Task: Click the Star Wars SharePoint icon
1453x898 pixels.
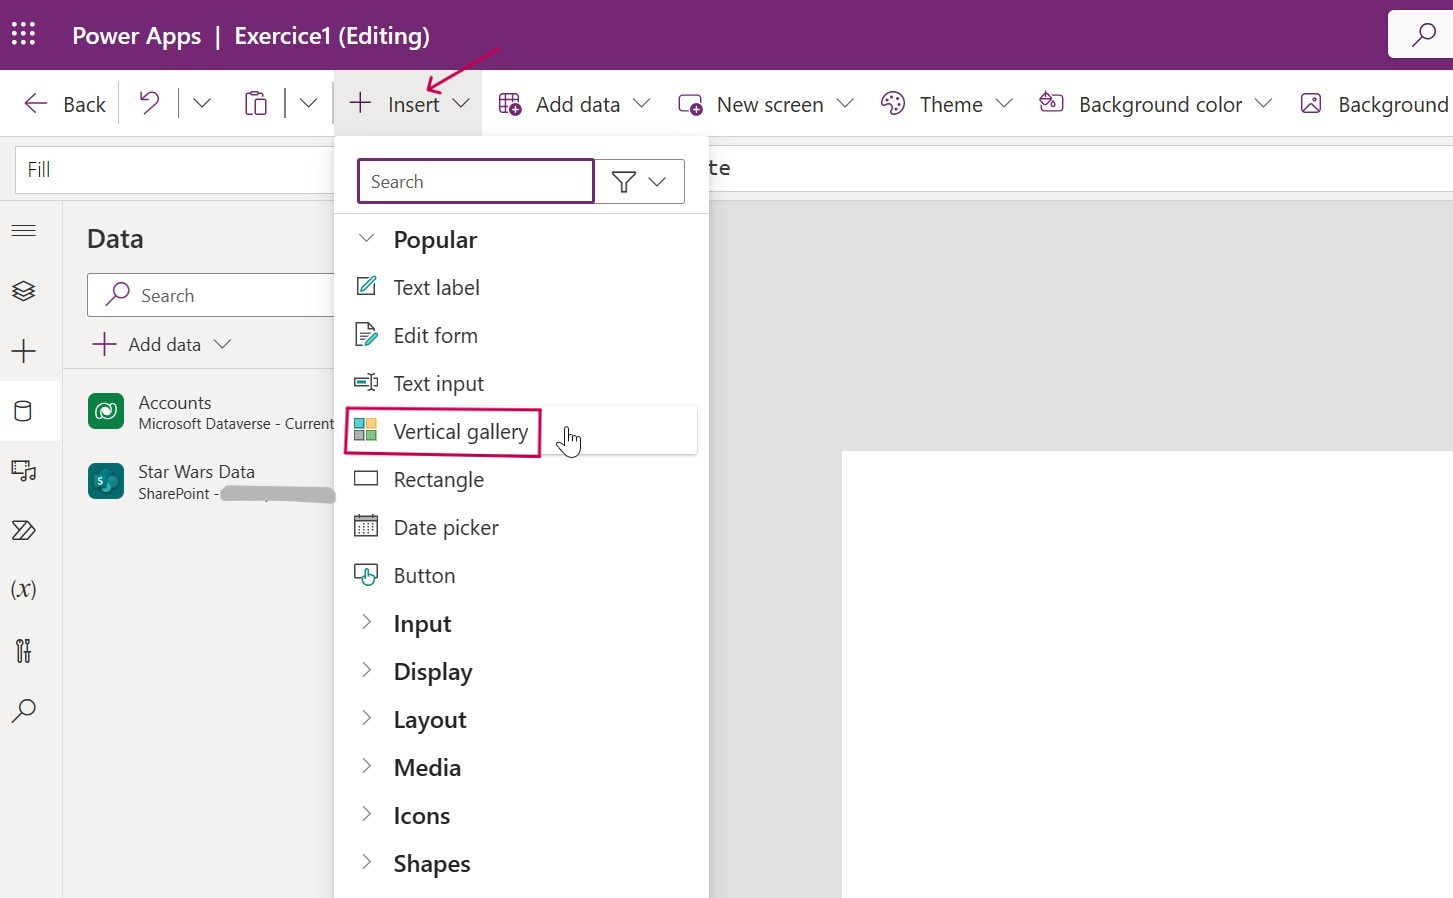Action: click(x=106, y=481)
